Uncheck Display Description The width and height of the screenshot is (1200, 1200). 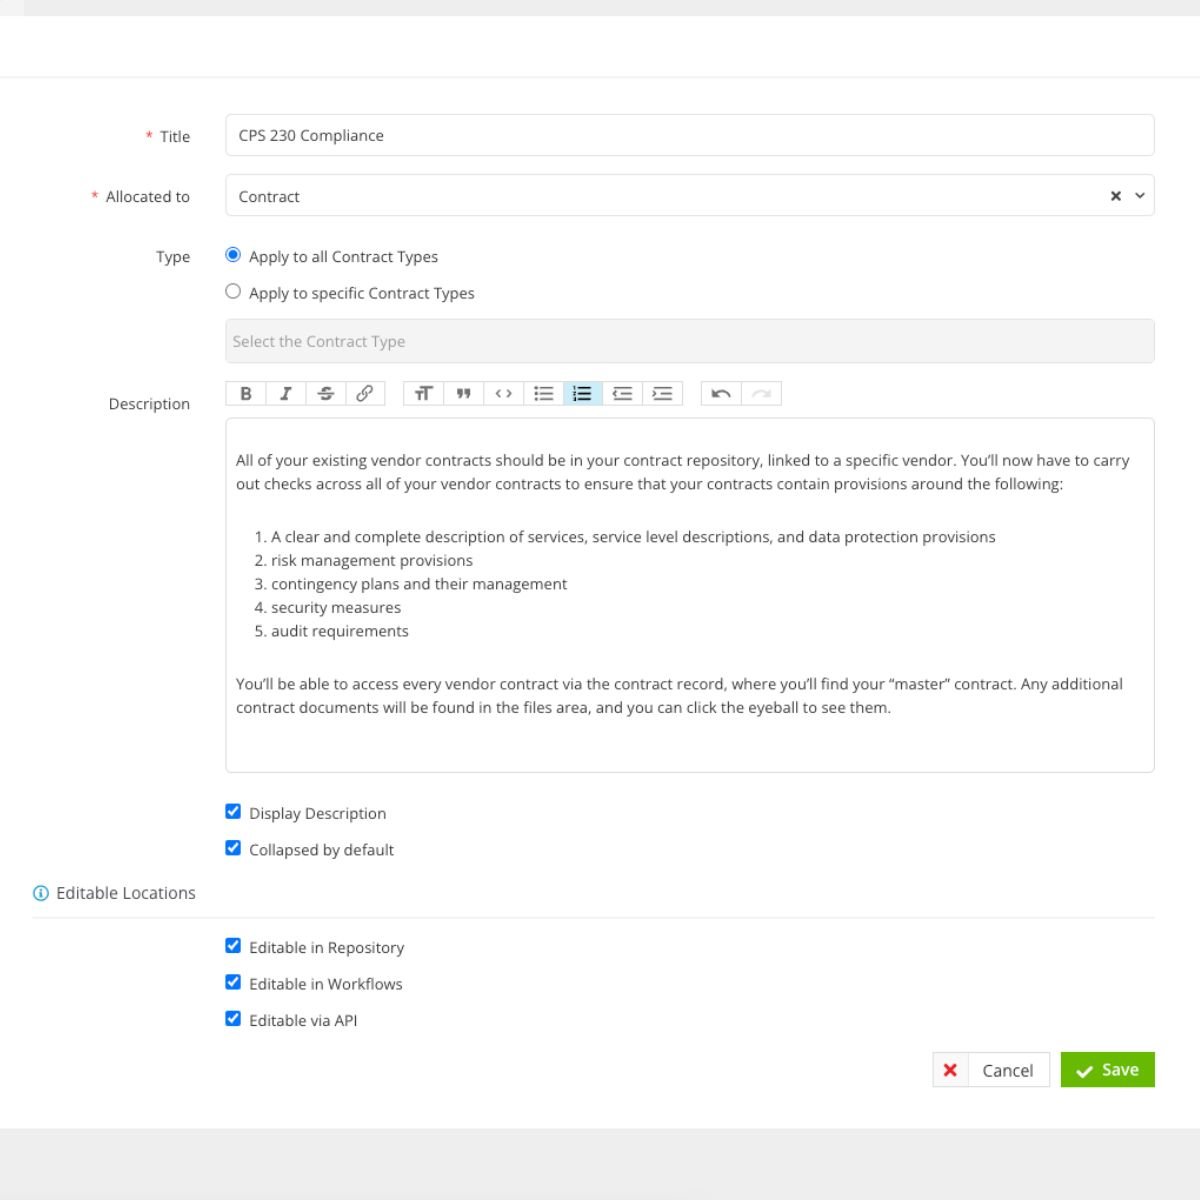pyautogui.click(x=233, y=811)
